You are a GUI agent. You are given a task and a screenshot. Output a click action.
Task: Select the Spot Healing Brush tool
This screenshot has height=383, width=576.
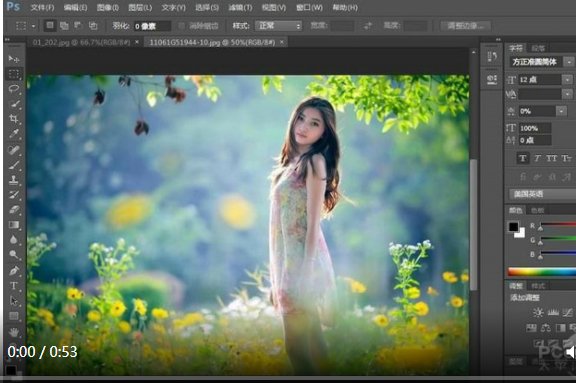pos(14,150)
